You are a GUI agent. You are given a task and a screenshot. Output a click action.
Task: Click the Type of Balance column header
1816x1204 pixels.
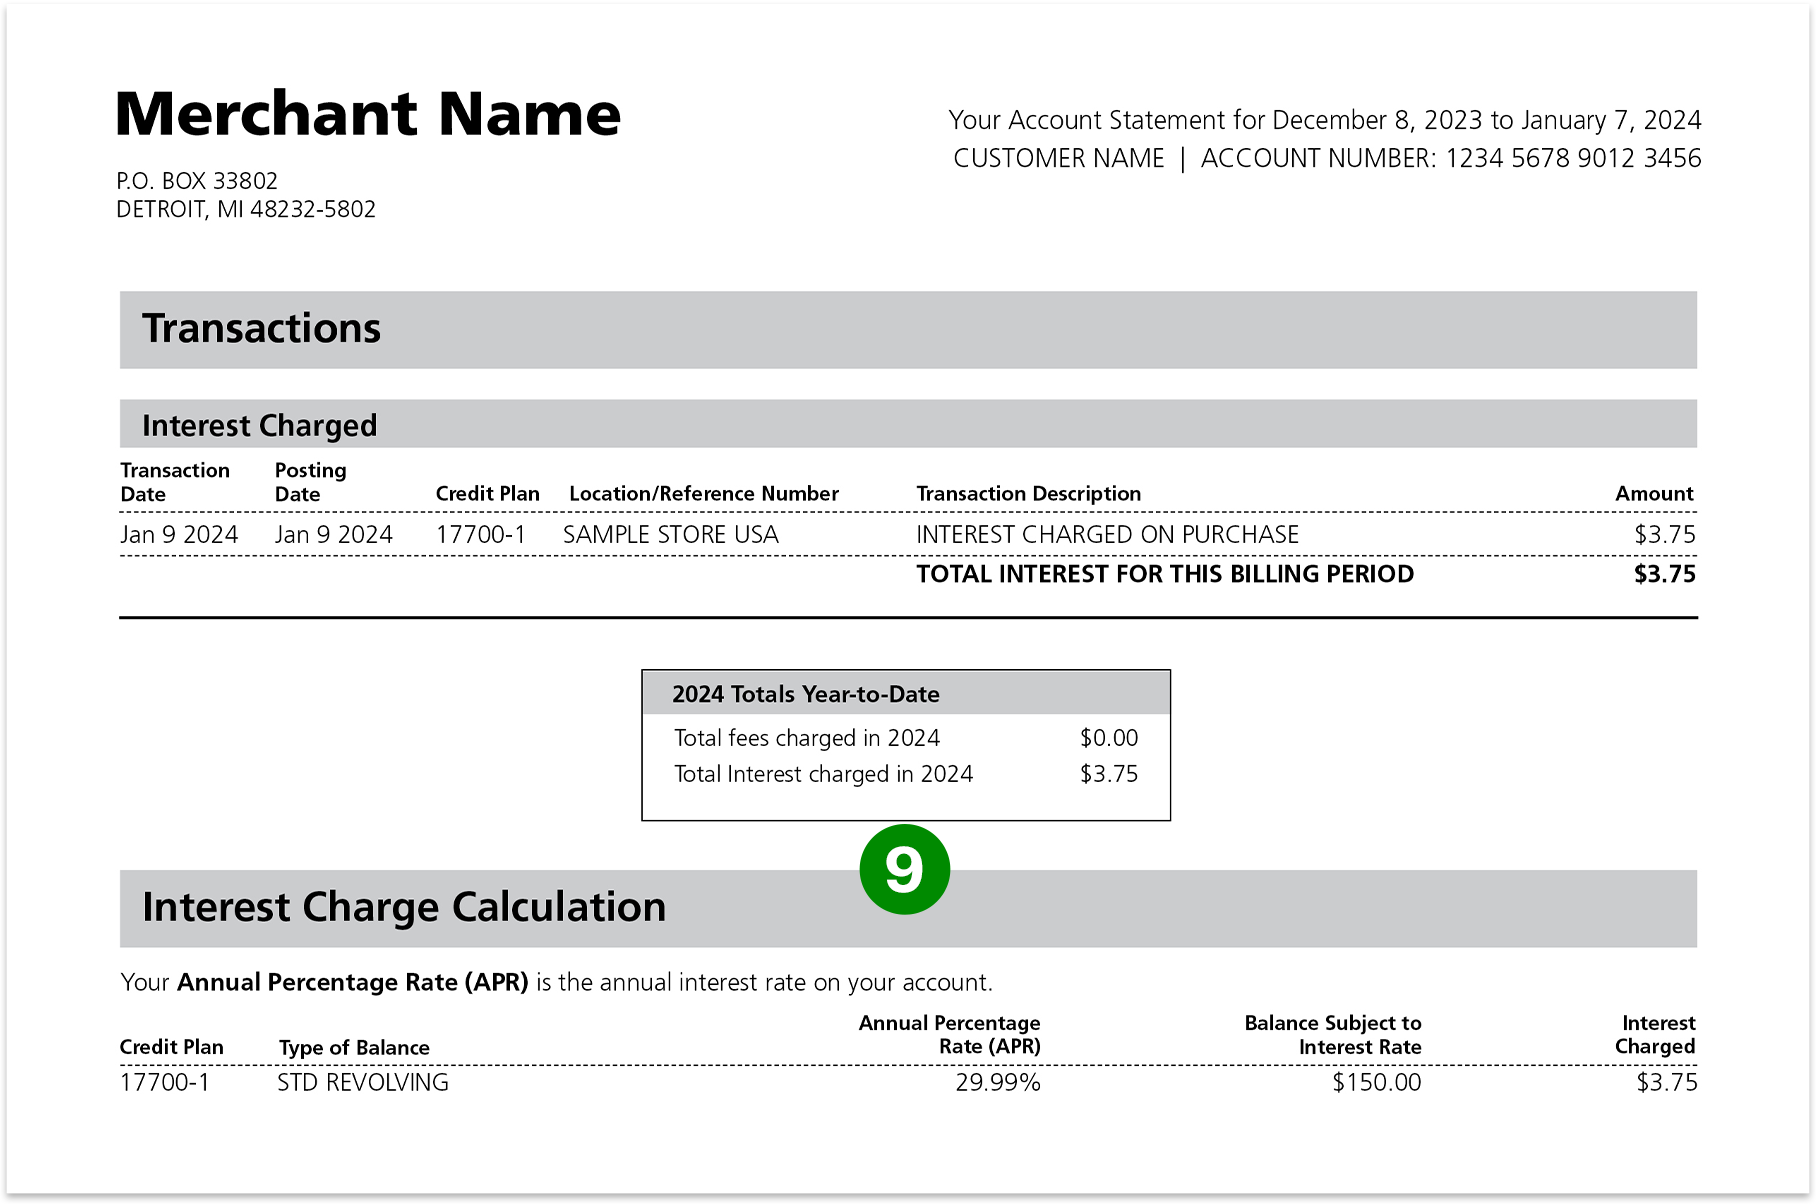point(354,1047)
